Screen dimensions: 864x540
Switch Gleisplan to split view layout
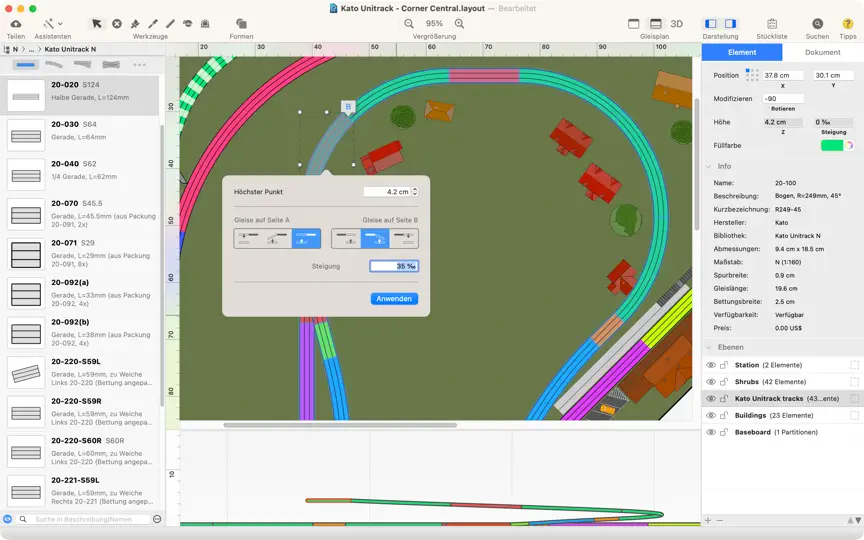point(656,24)
